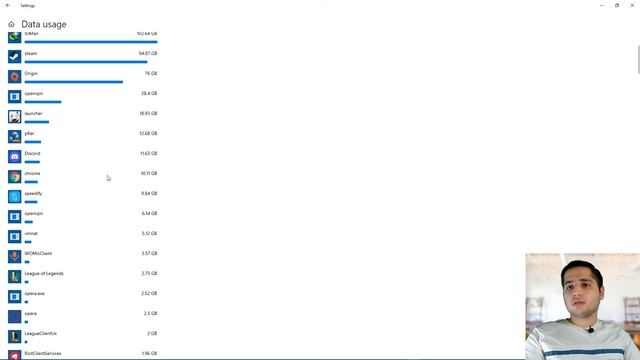Click the 76 GB usage value

pos(151,73)
